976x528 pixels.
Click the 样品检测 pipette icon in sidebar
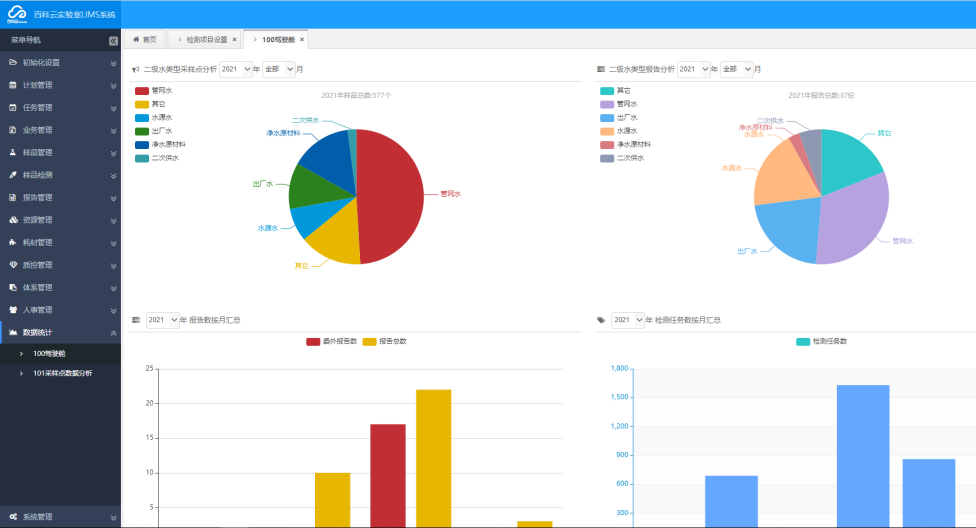(x=13, y=175)
